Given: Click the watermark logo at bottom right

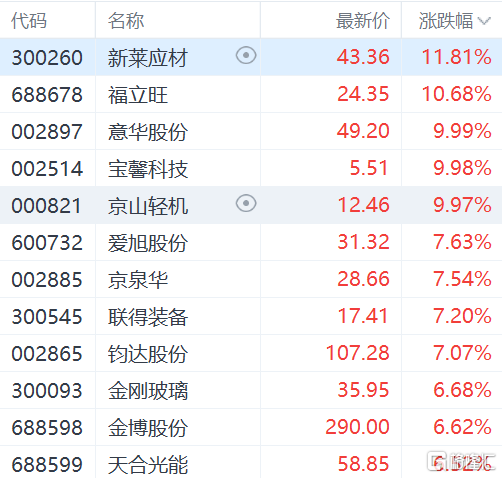Looking at the screenshot, I should [x=461, y=462].
